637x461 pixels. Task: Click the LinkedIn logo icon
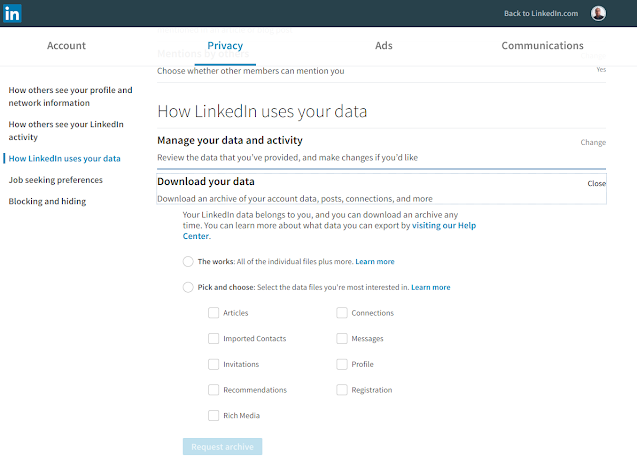click(13, 13)
